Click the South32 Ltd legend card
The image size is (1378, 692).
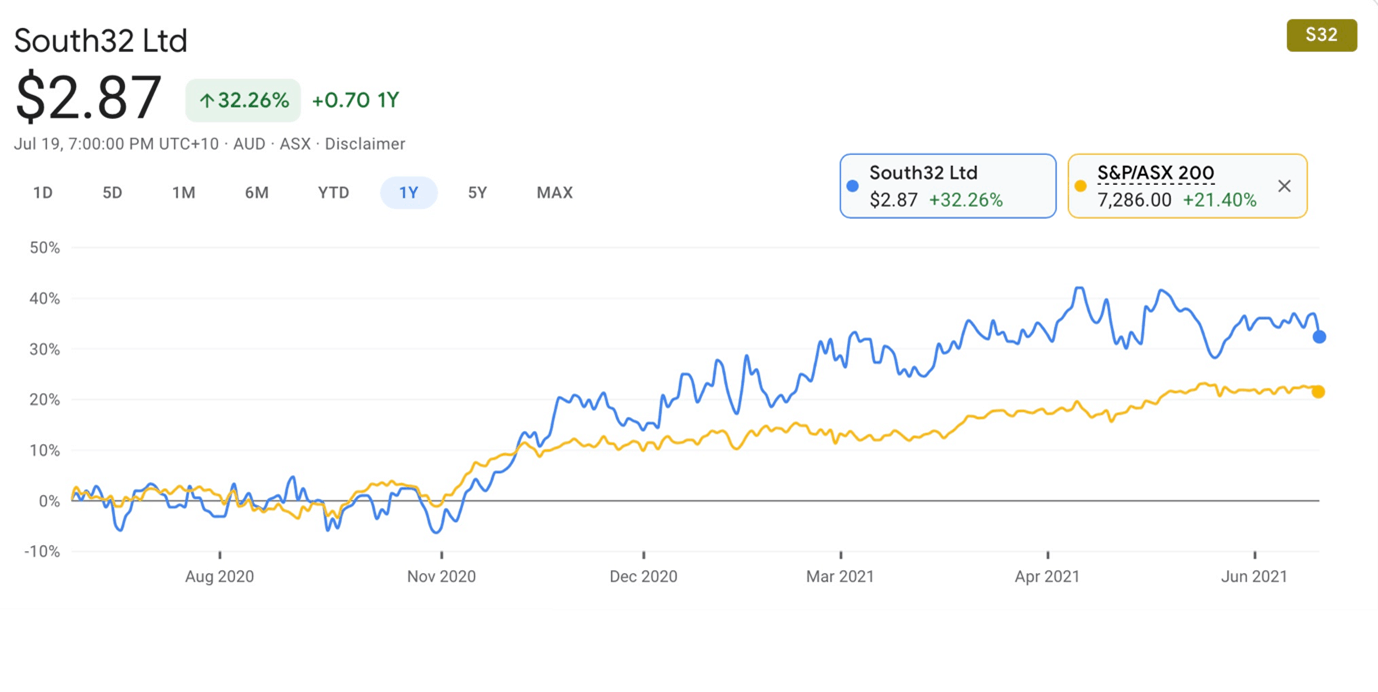point(947,186)
